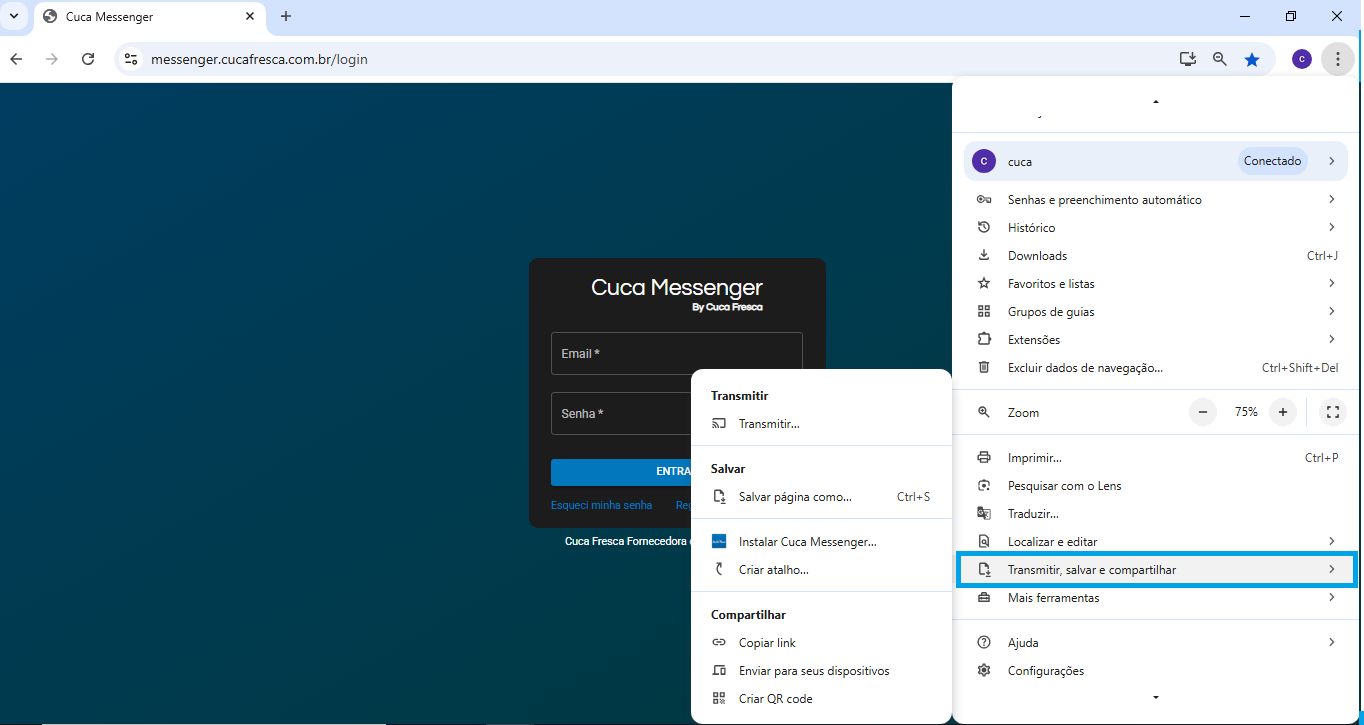The height and width of the screenshot is (725, 1364).
Task: Open Senhas e preenchimento automático
Action: point(1156,200)
